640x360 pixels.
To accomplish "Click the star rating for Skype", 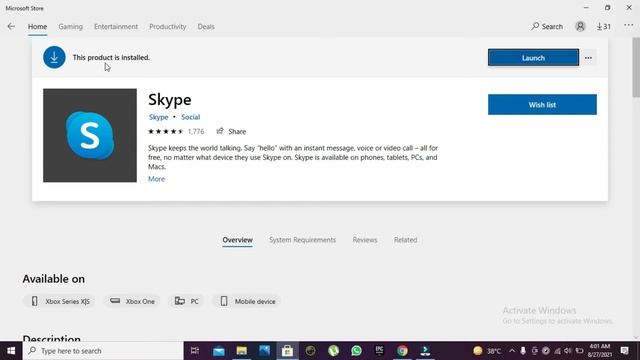I will pos(166,131).
